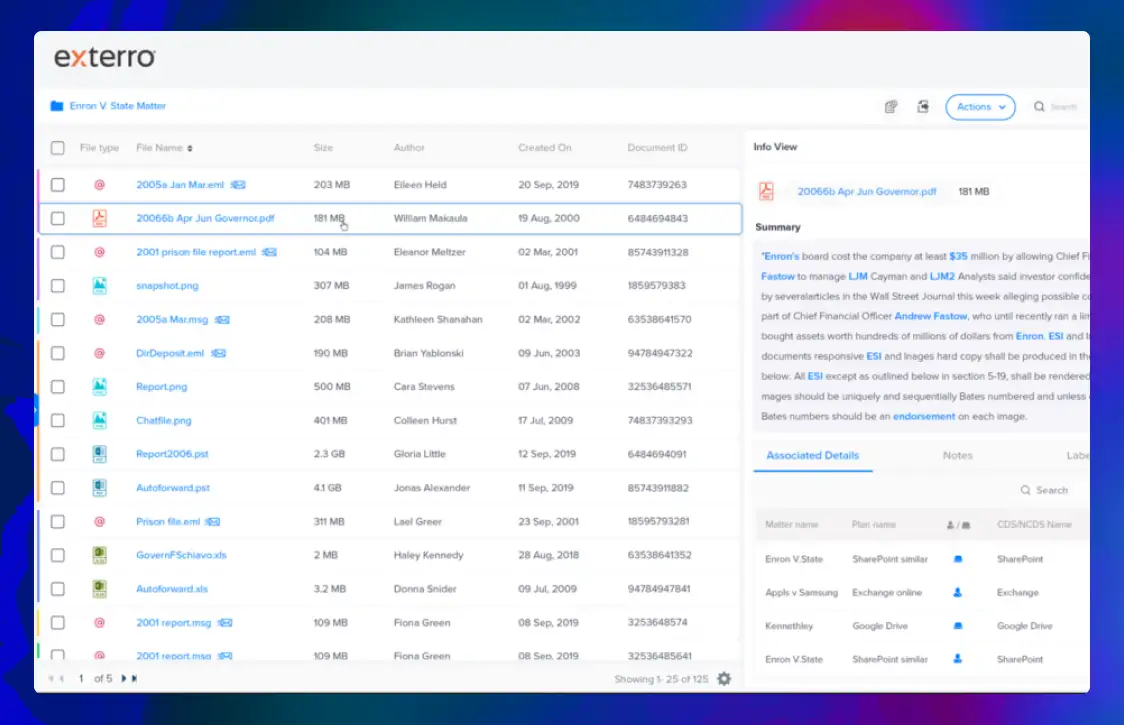
Task: Click the Google Drive plan name cell
Action: (x=880, y=626)
